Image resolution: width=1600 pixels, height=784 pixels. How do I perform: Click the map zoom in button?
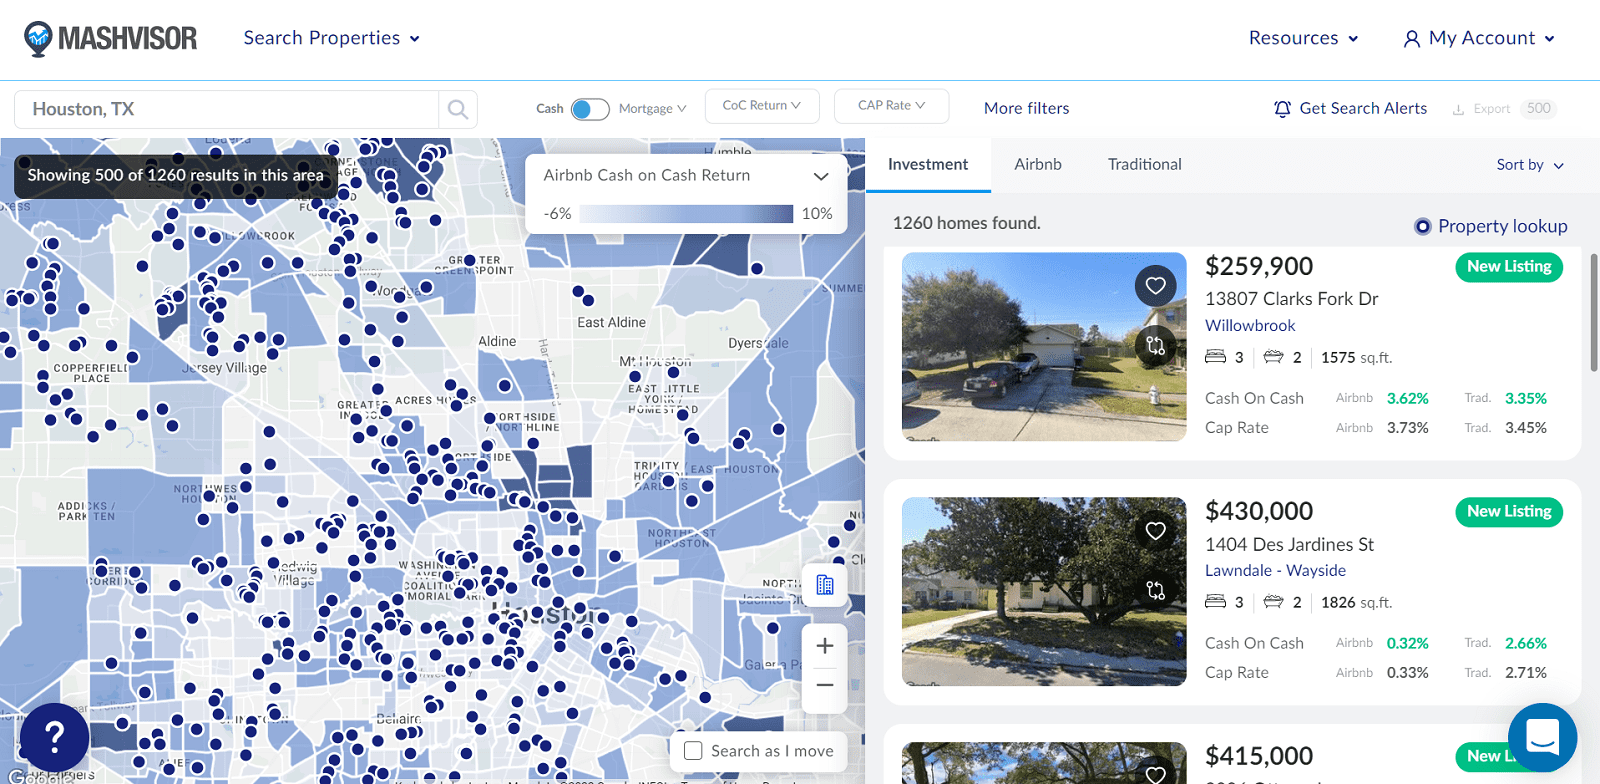(x=824, y=646)
